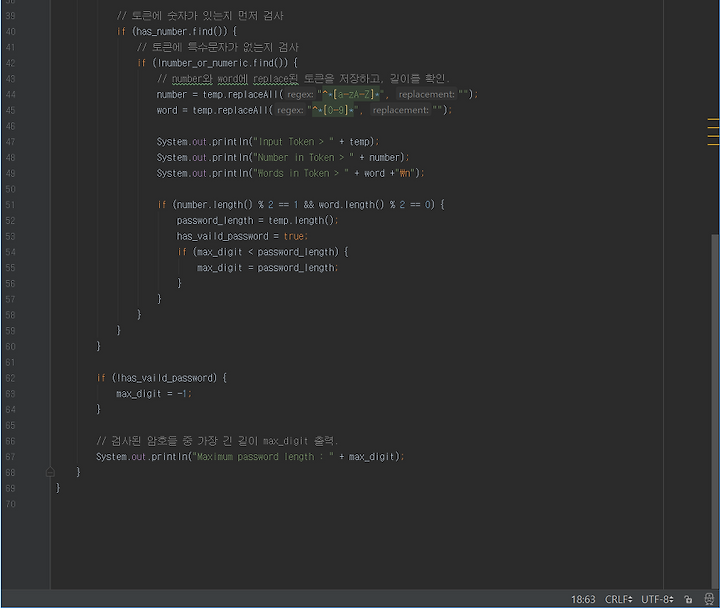Click the bottom orange warning stripe mark
The image size is (720, 608).
713,145
